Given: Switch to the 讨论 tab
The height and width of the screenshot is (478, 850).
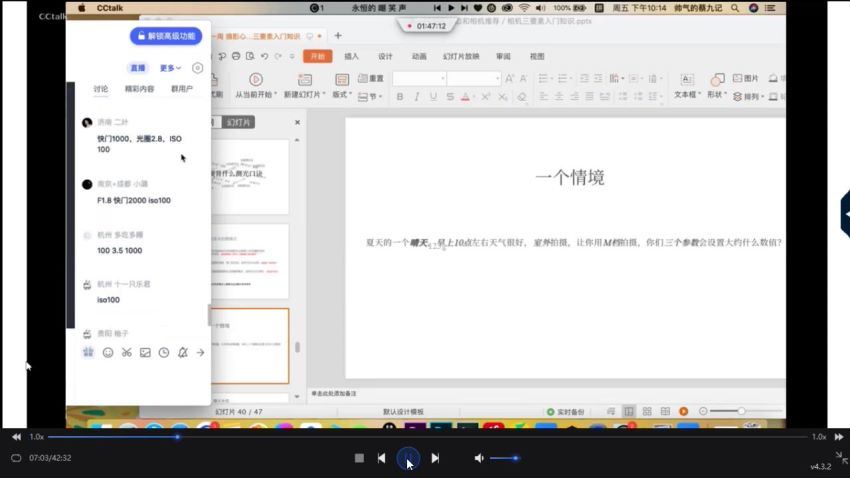Looking at the screenshot, I should point(100,89).
